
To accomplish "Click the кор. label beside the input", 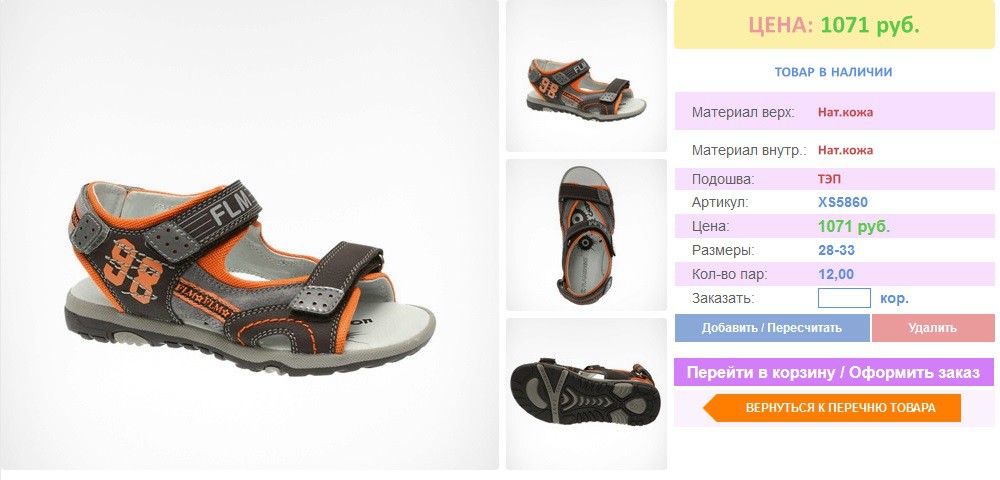I will point(894,298).
